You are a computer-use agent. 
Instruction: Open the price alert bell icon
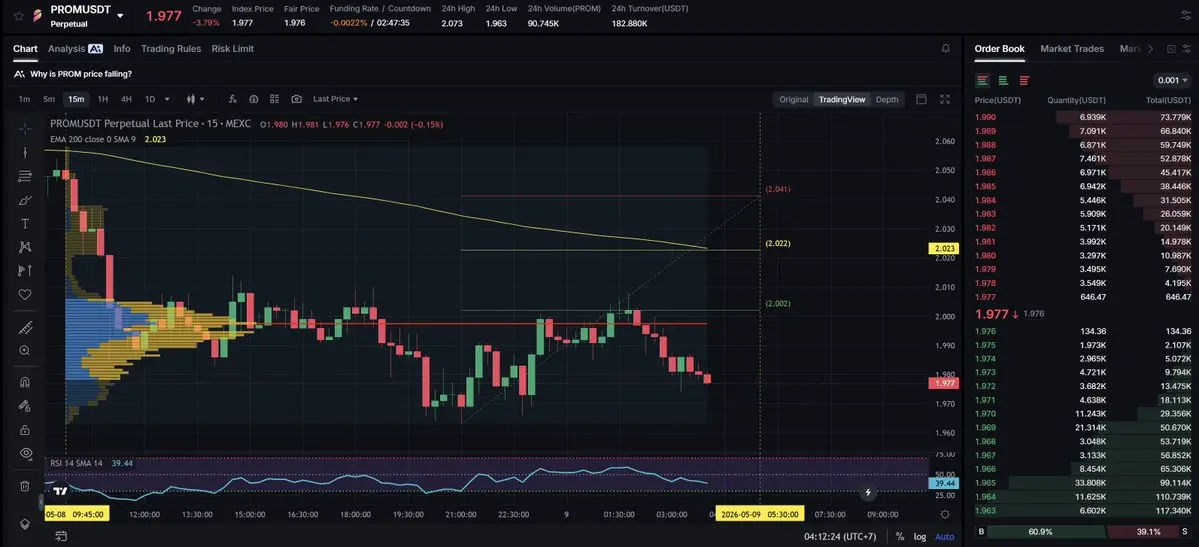tap(946, 48)
